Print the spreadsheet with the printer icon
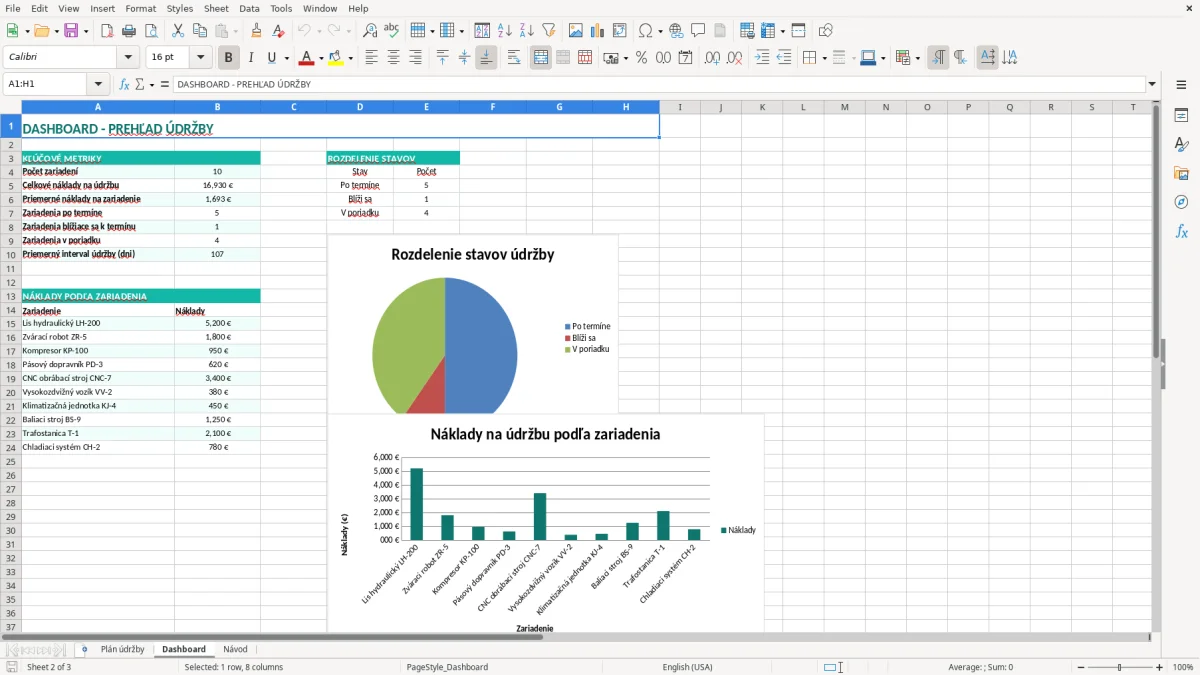The image size is (1200, 675). coord(129,31)
